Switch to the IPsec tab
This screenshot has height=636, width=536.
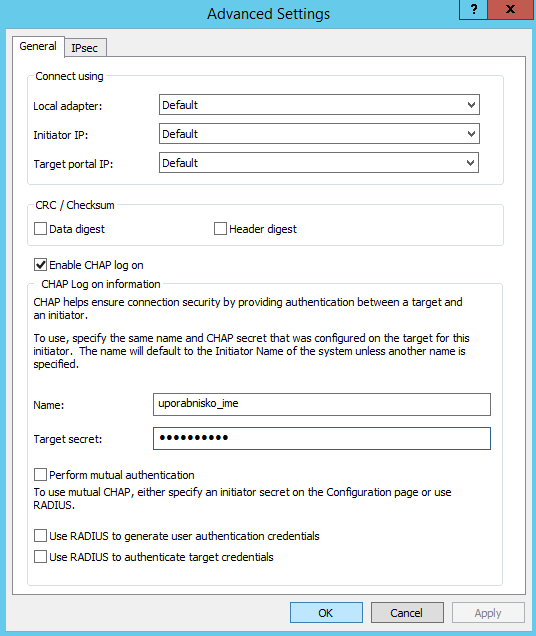coord(85,48)
